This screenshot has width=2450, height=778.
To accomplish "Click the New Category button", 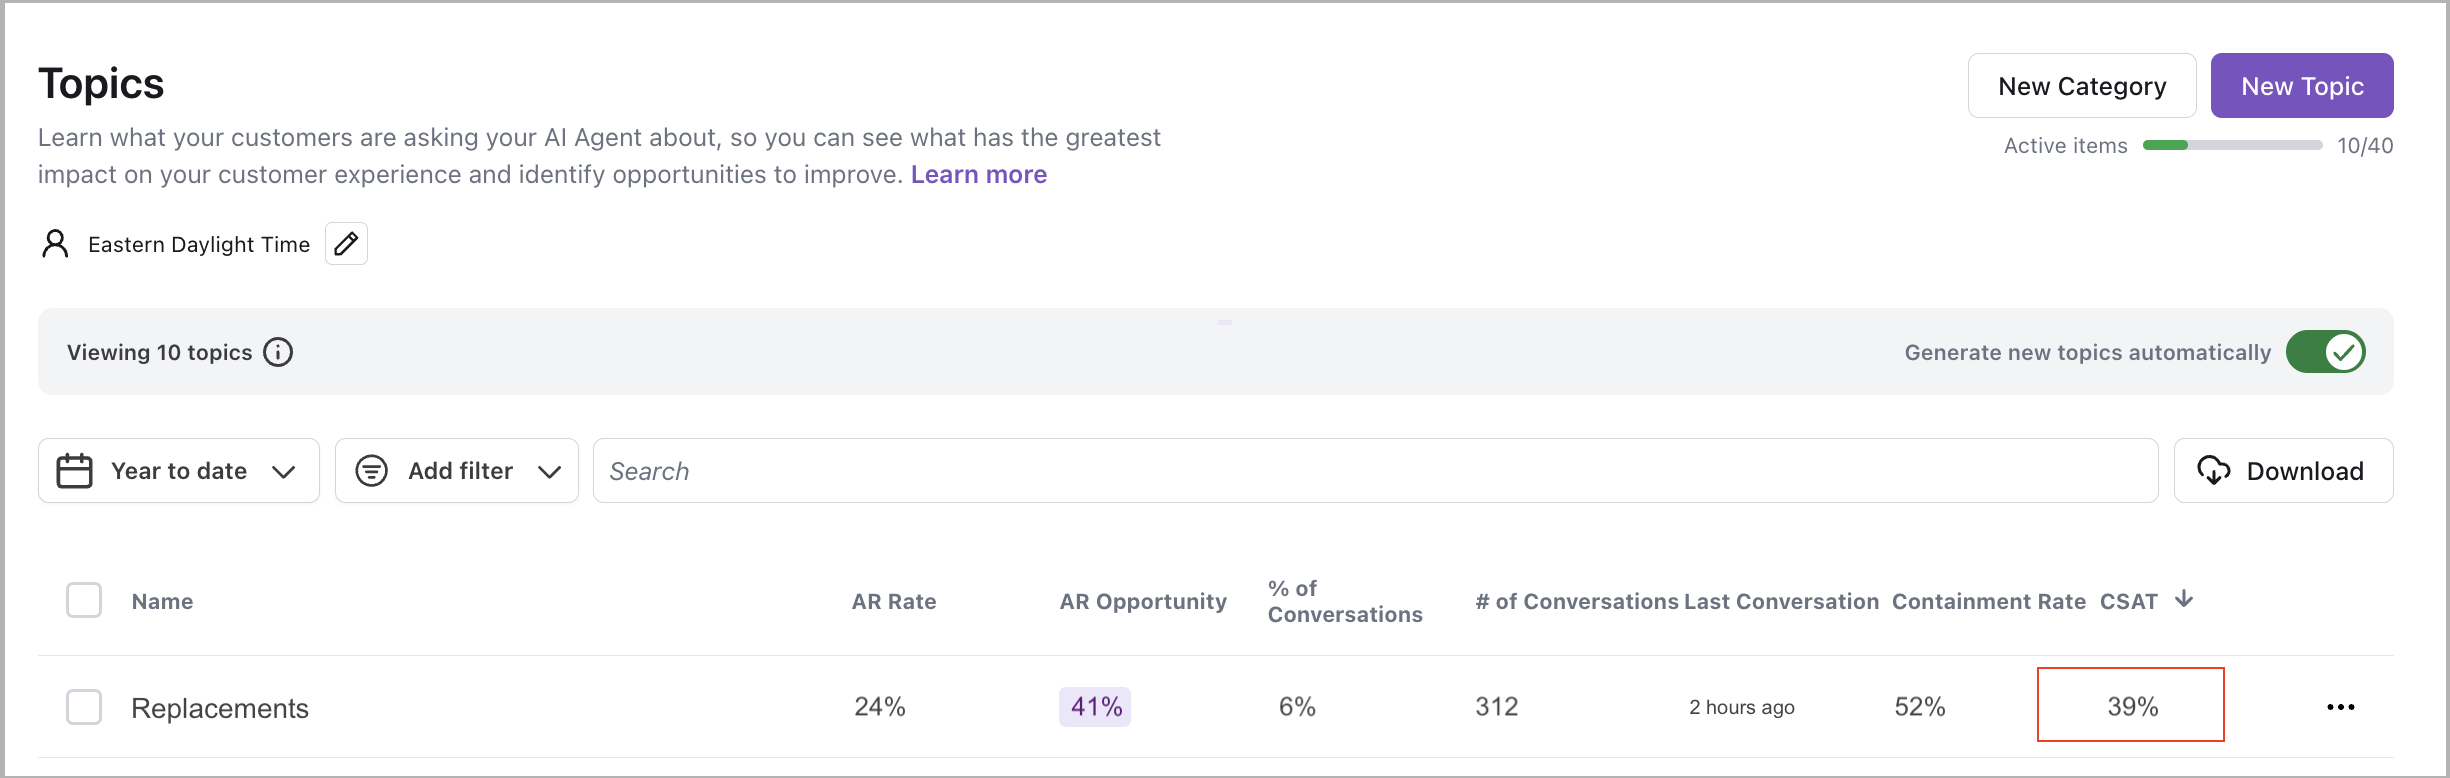I will [x=2081, y=86].
